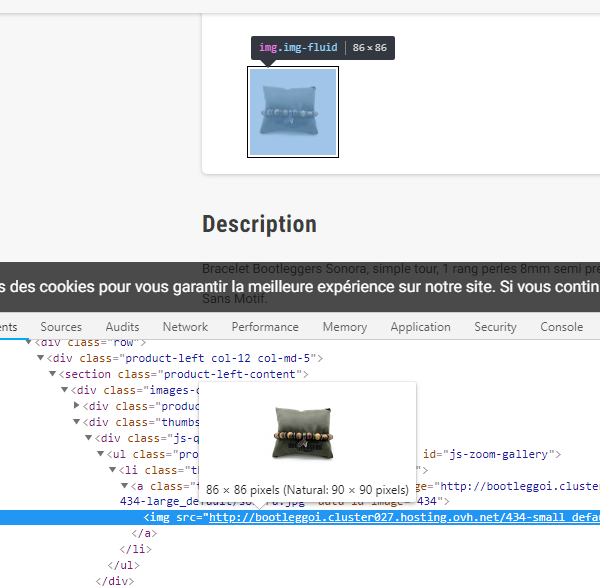This screenshot has height=587, width=600.
Task: Collapse the li element node arrow
Action: (112, 470)
